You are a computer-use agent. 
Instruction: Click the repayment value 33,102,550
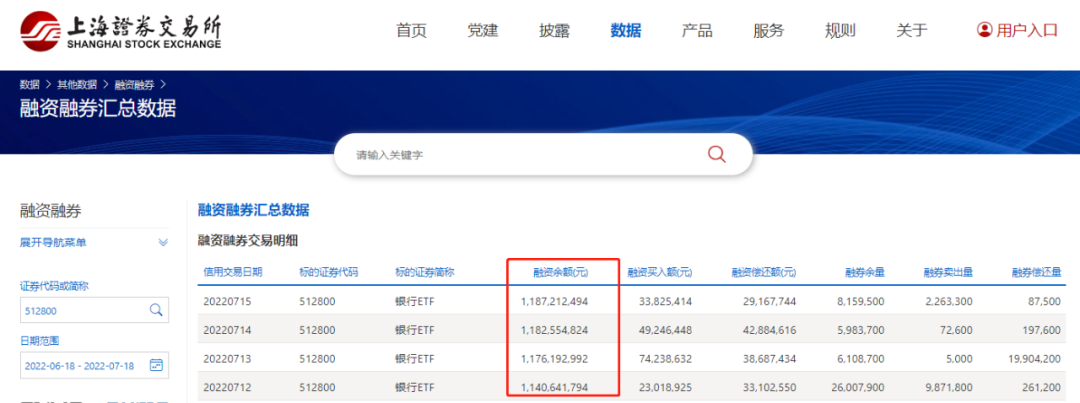770,387
